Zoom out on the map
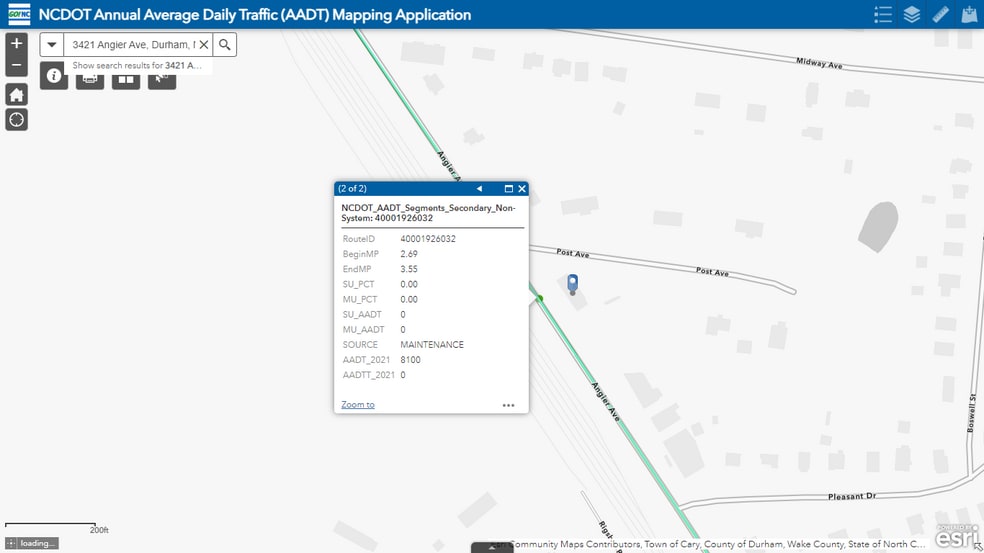 [x=16, y=65]
